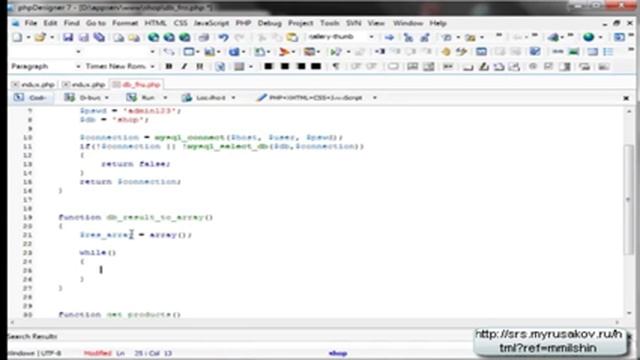Click the '$res_array = array();' line
The image size is (640, 360).
click(136, 235)
